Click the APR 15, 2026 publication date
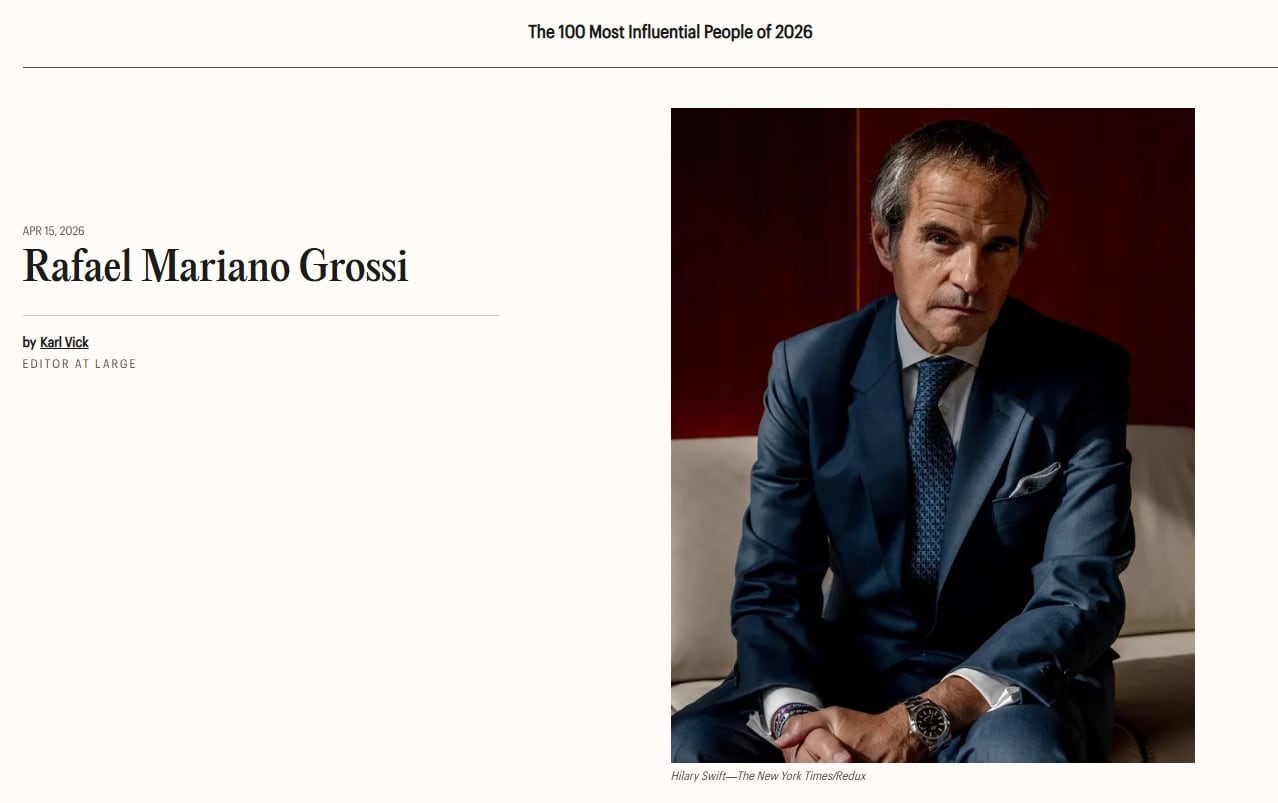1278x803 pixels. tap(53, 231)
